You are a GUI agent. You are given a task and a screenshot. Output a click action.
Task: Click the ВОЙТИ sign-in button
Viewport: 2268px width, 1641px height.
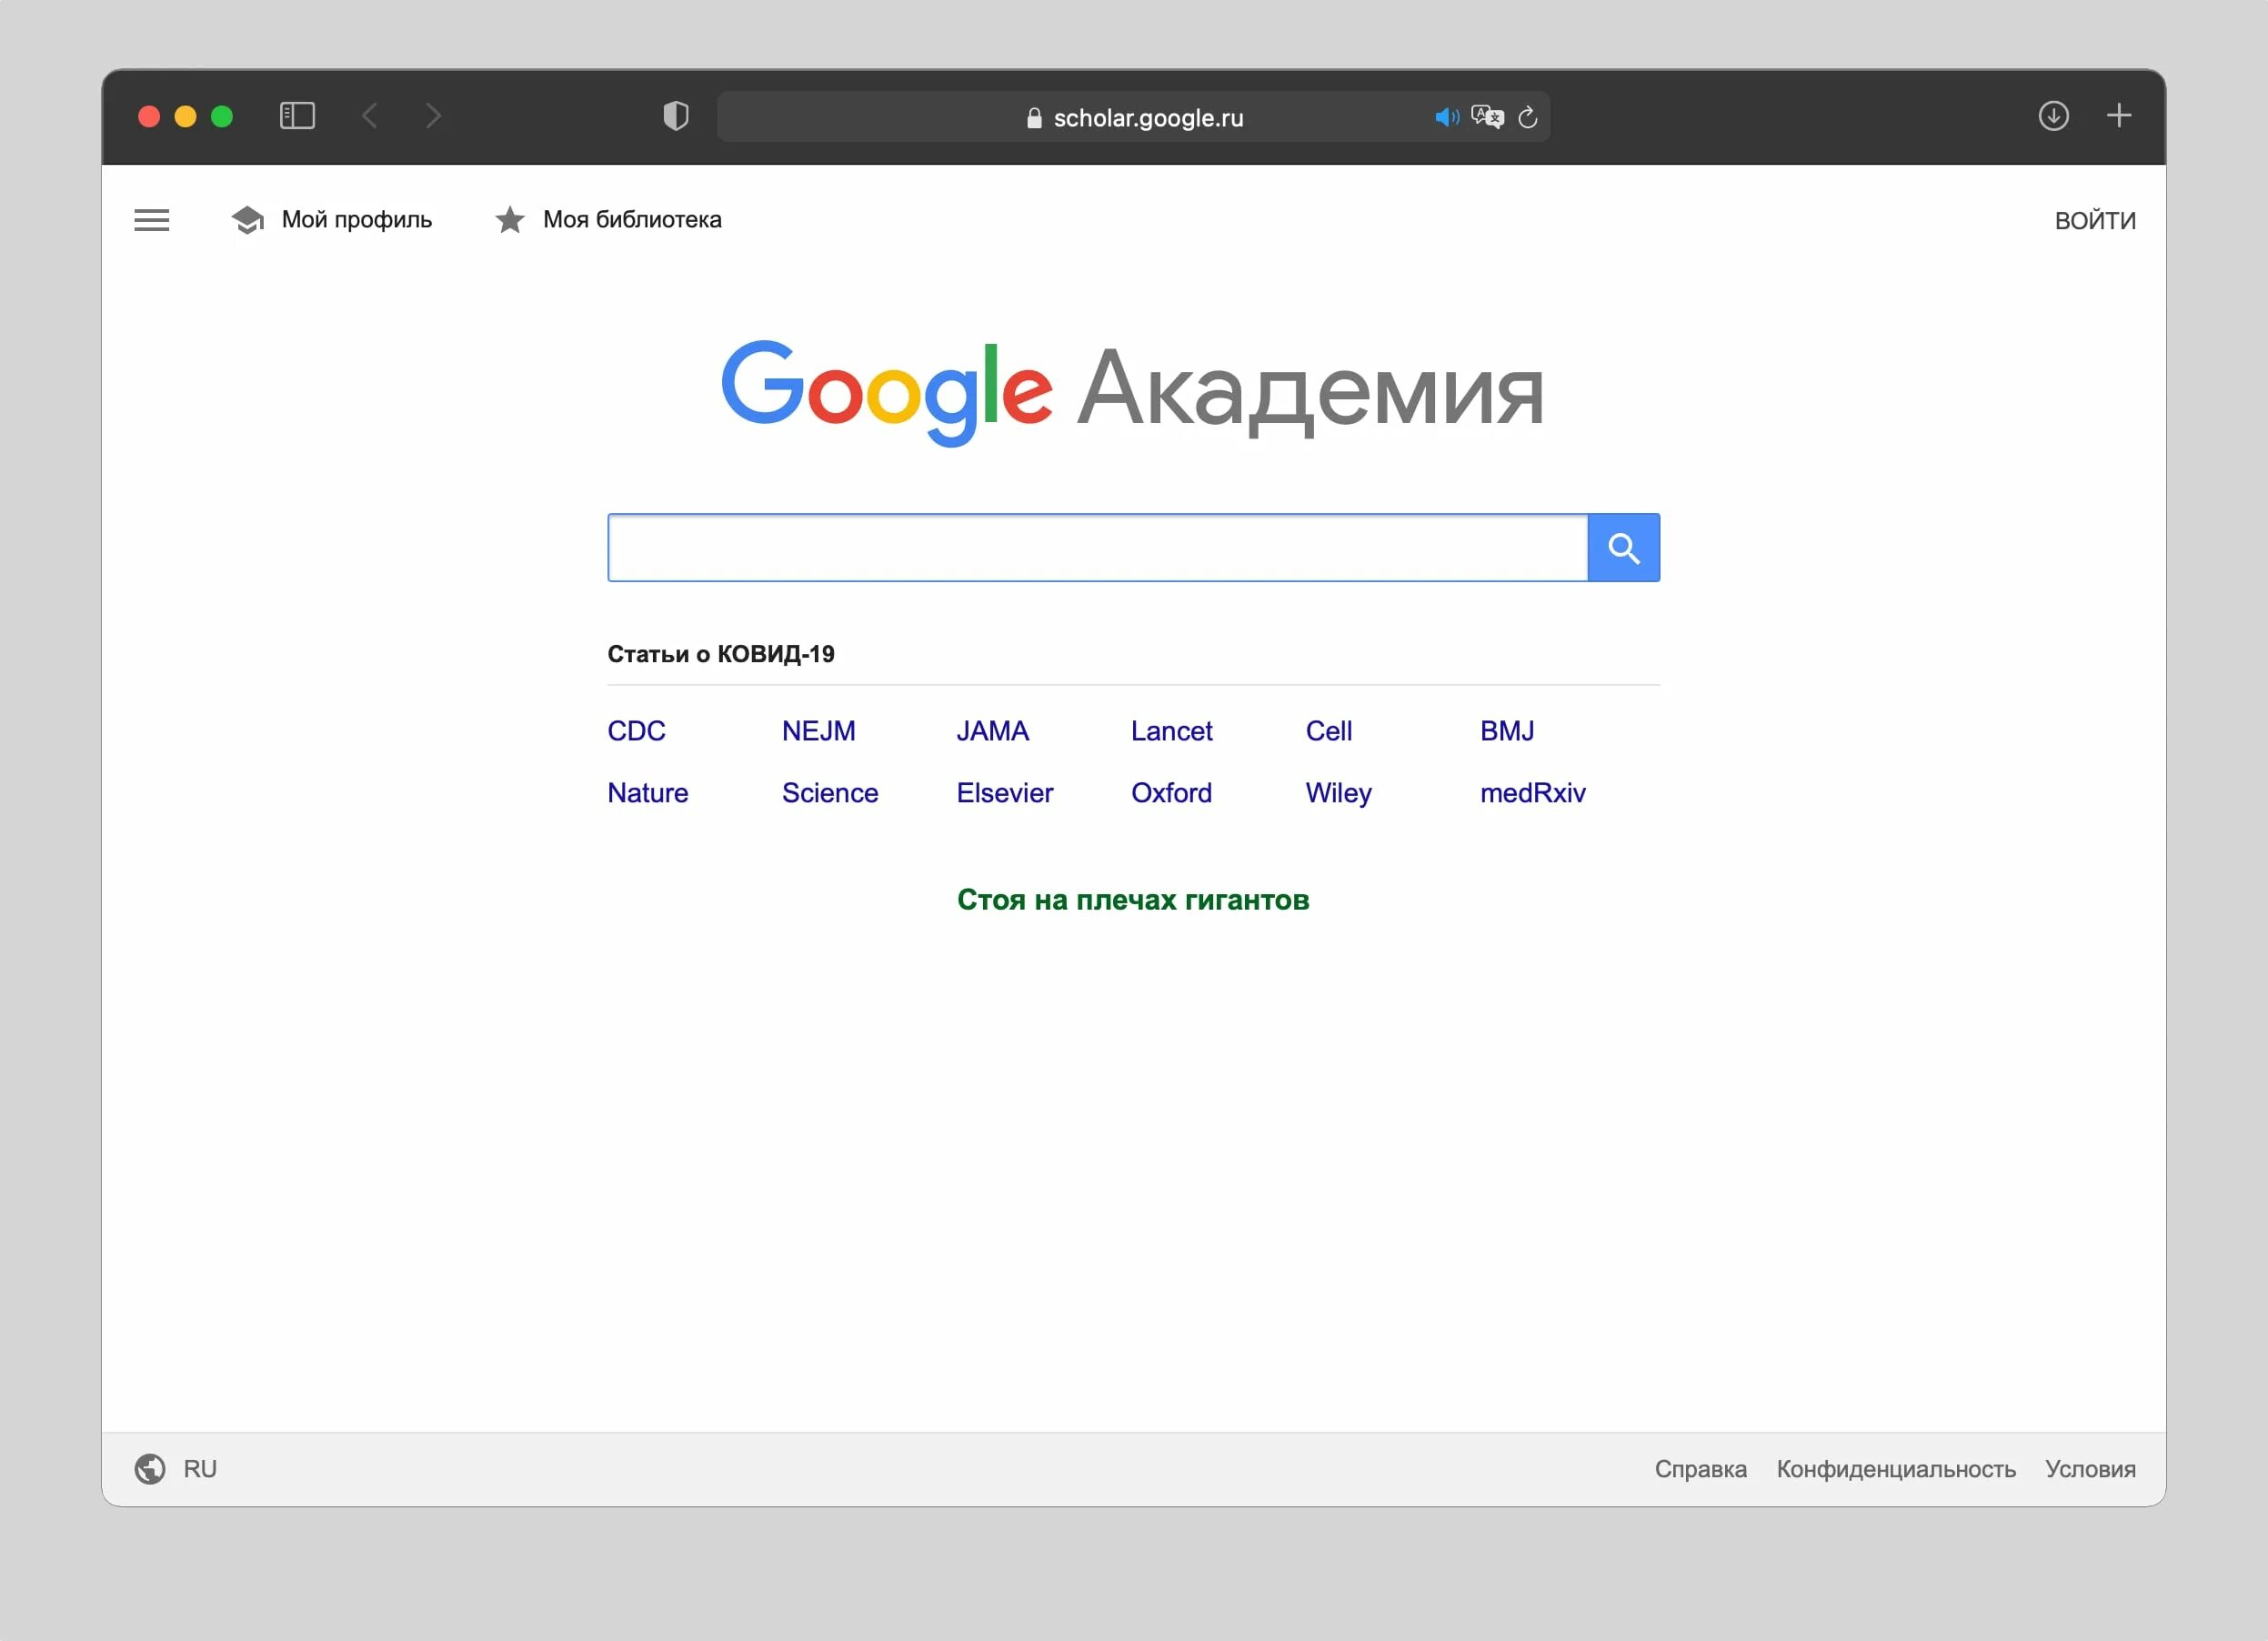(x=2095, y=221)
